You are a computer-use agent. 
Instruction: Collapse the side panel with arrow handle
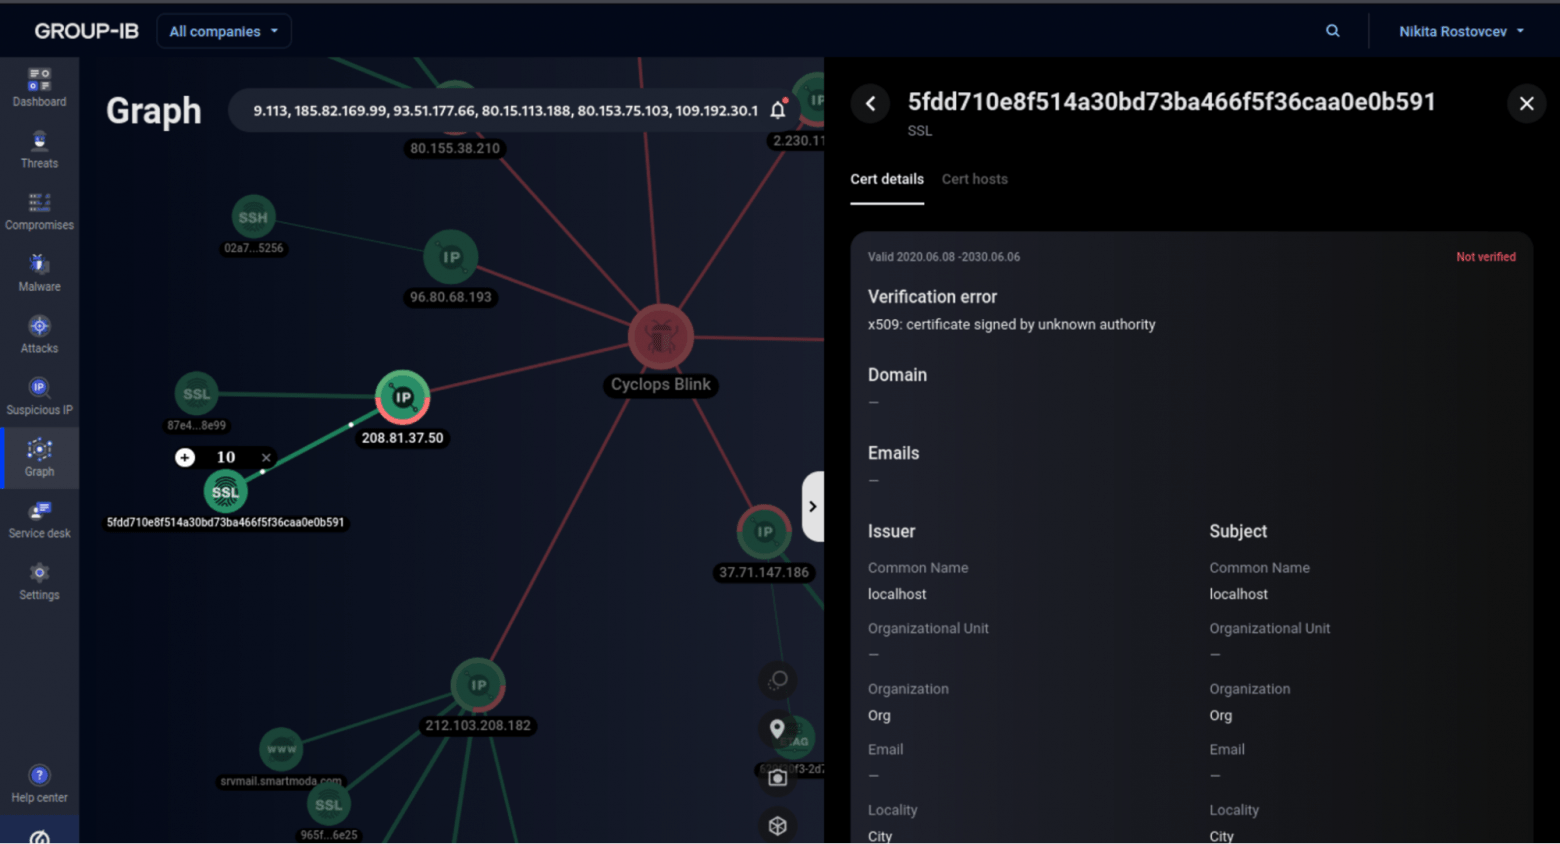(x=813, y=506)
